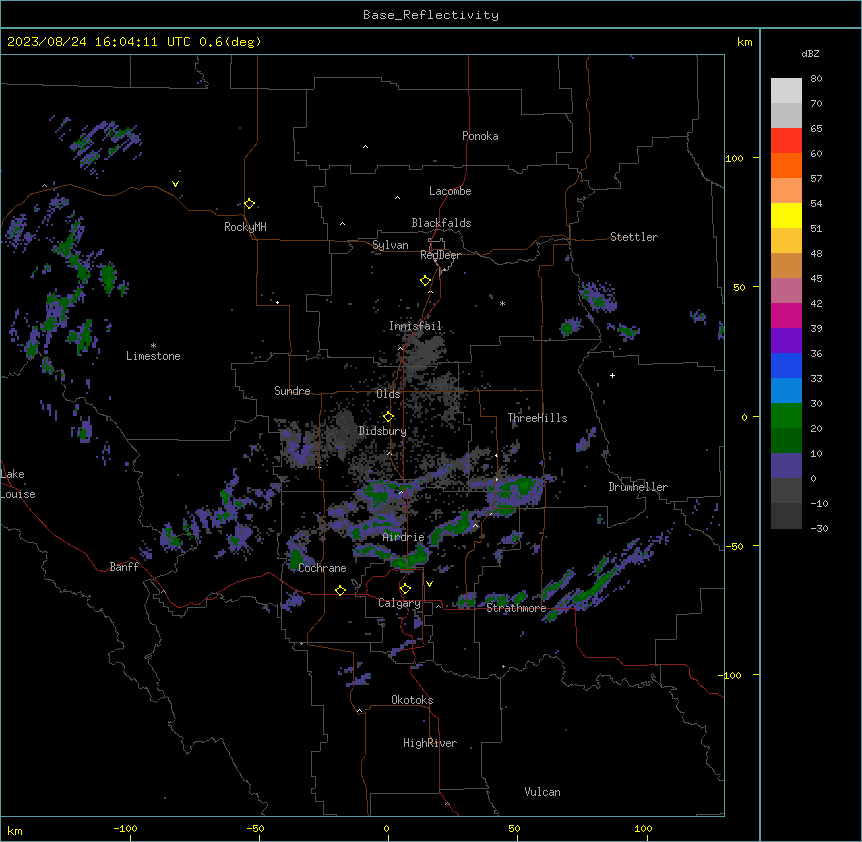Click the Okotoks city label
Screen dimensions: 862x842
[x=412, y=700]
